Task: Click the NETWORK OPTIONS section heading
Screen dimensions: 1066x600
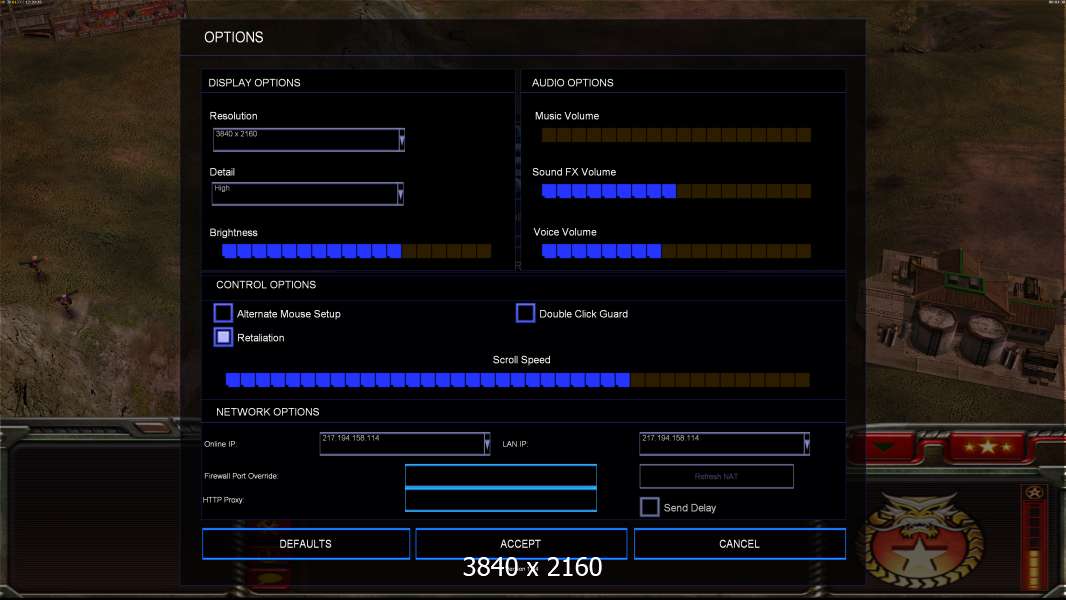Action: [267, 412]
